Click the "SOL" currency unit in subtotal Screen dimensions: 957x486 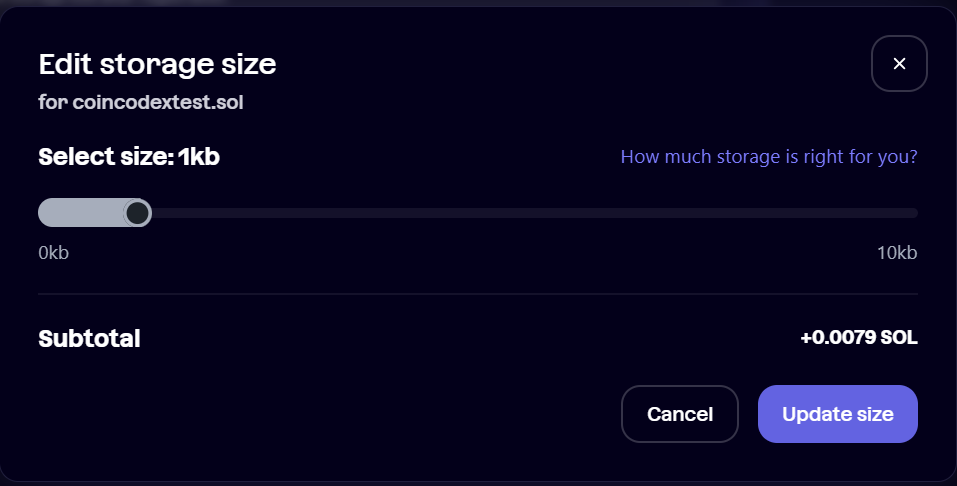[899, 338]
